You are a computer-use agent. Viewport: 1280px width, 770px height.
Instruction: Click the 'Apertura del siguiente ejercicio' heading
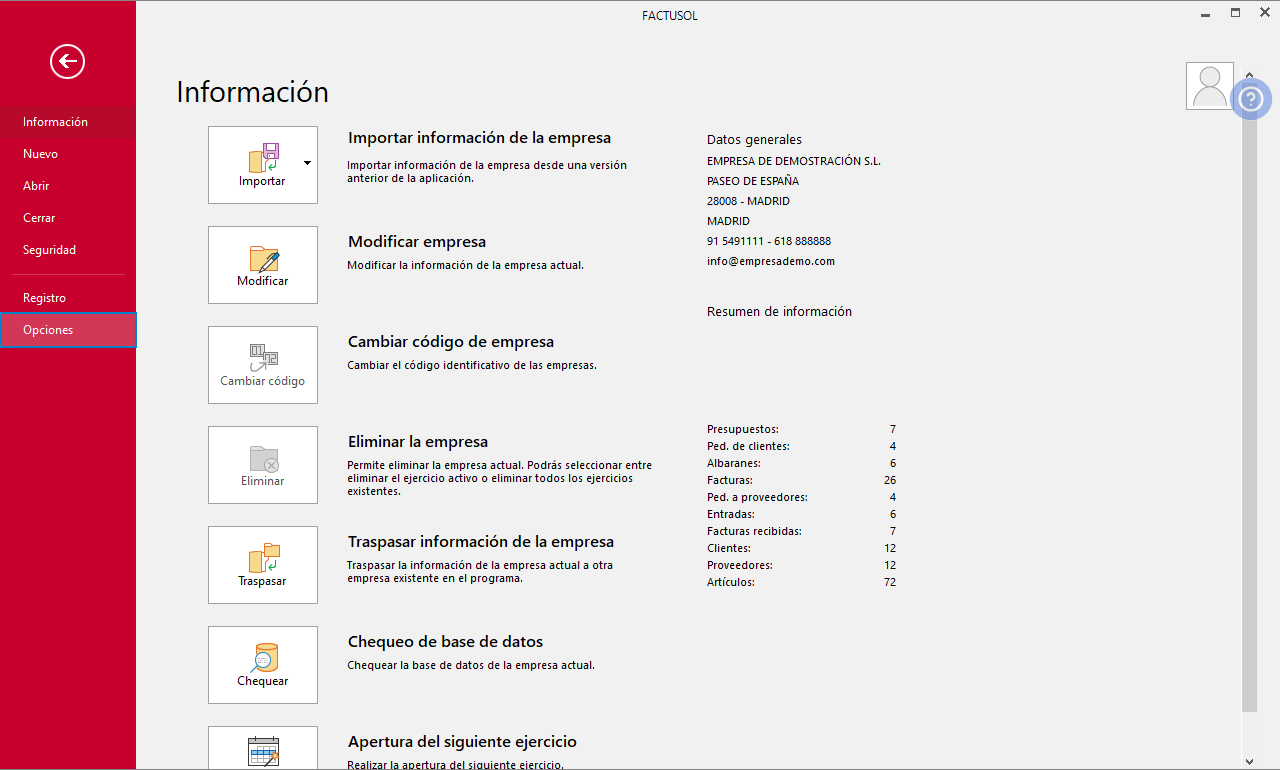pyautogui.click(x=462, y=742)
